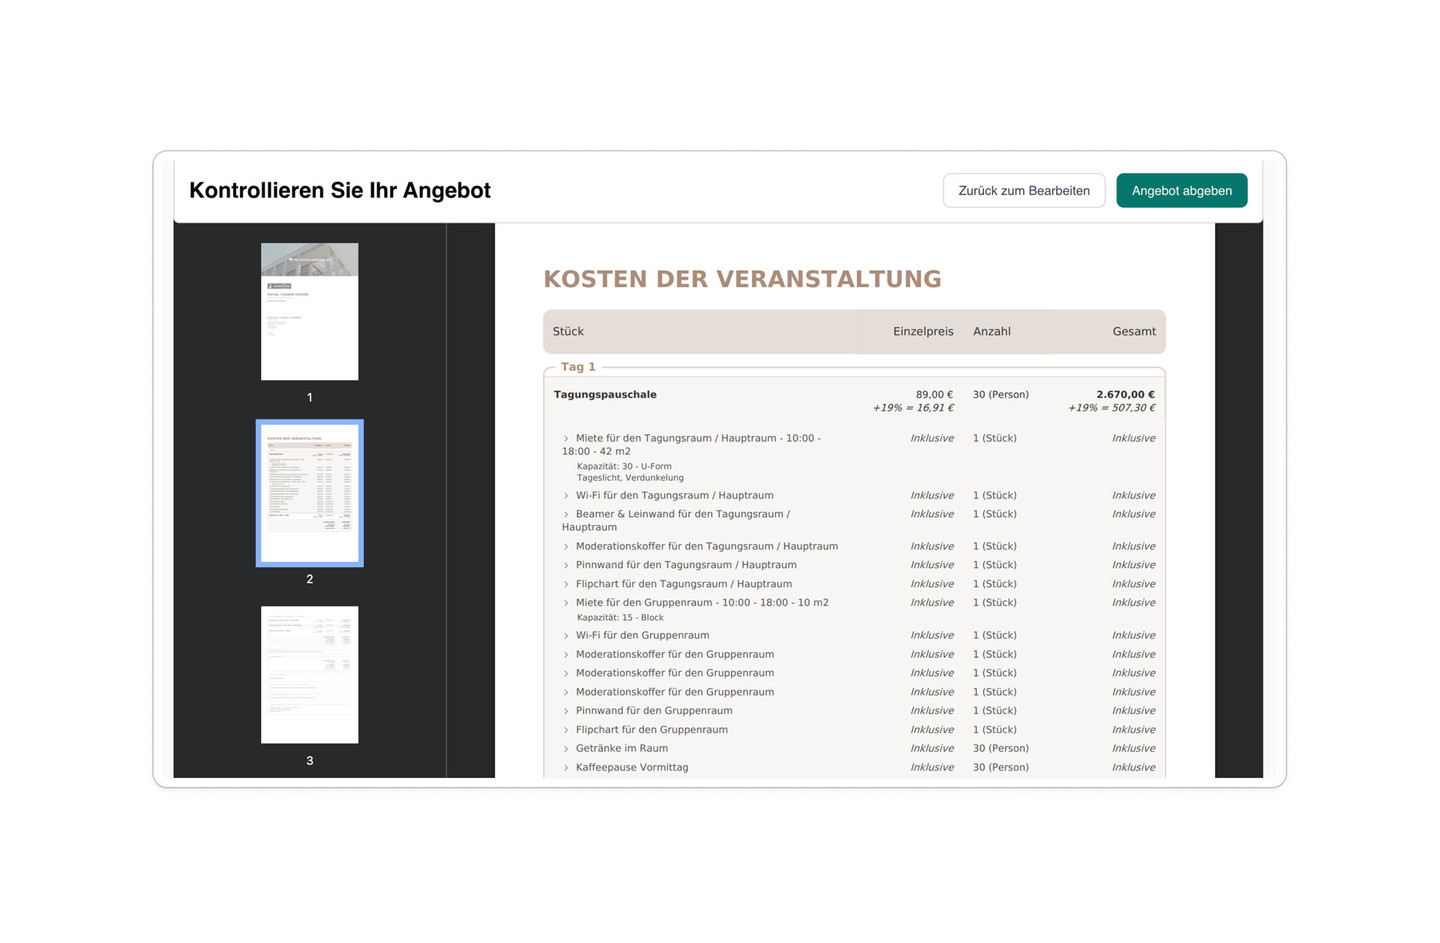Select page 2 thumbnail
Image resolution: width=1440 pixels, height=943 pixels.
309,493
